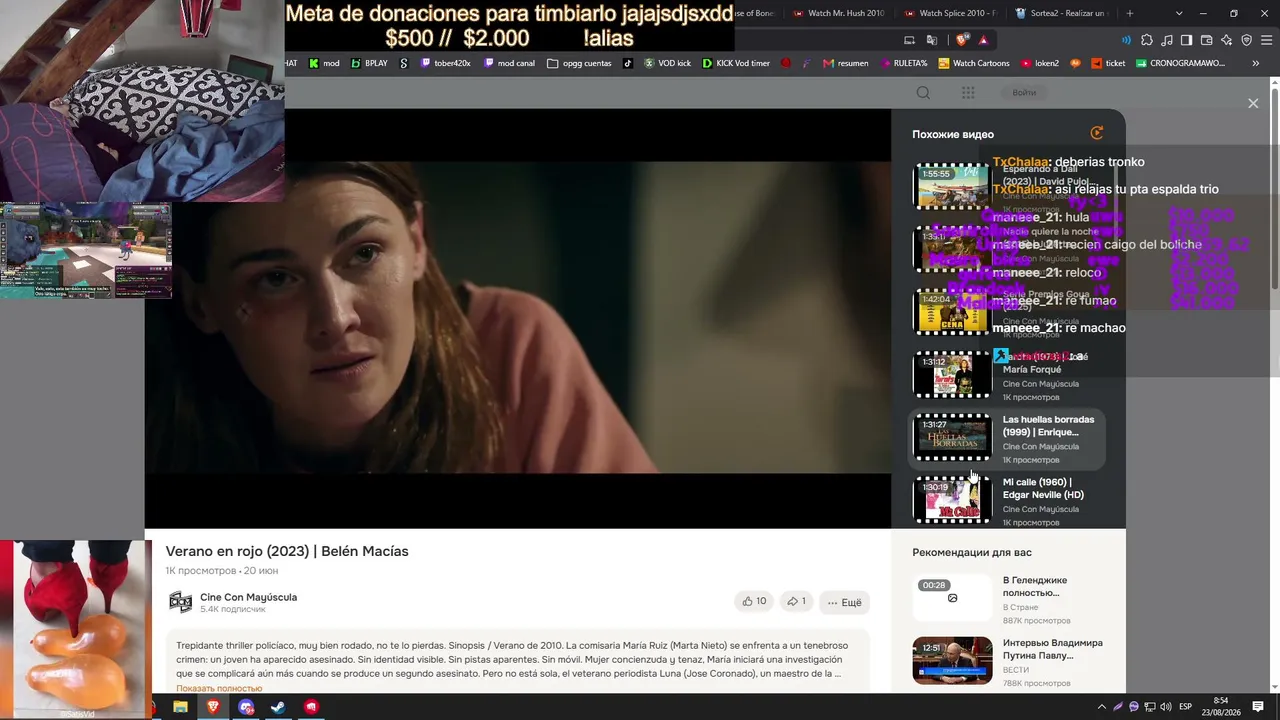Click the TikTok bookmark icon
Image resolution: width=1280 pixels, height=720 pixels.
pyautogui.click(x=628, y=63)
